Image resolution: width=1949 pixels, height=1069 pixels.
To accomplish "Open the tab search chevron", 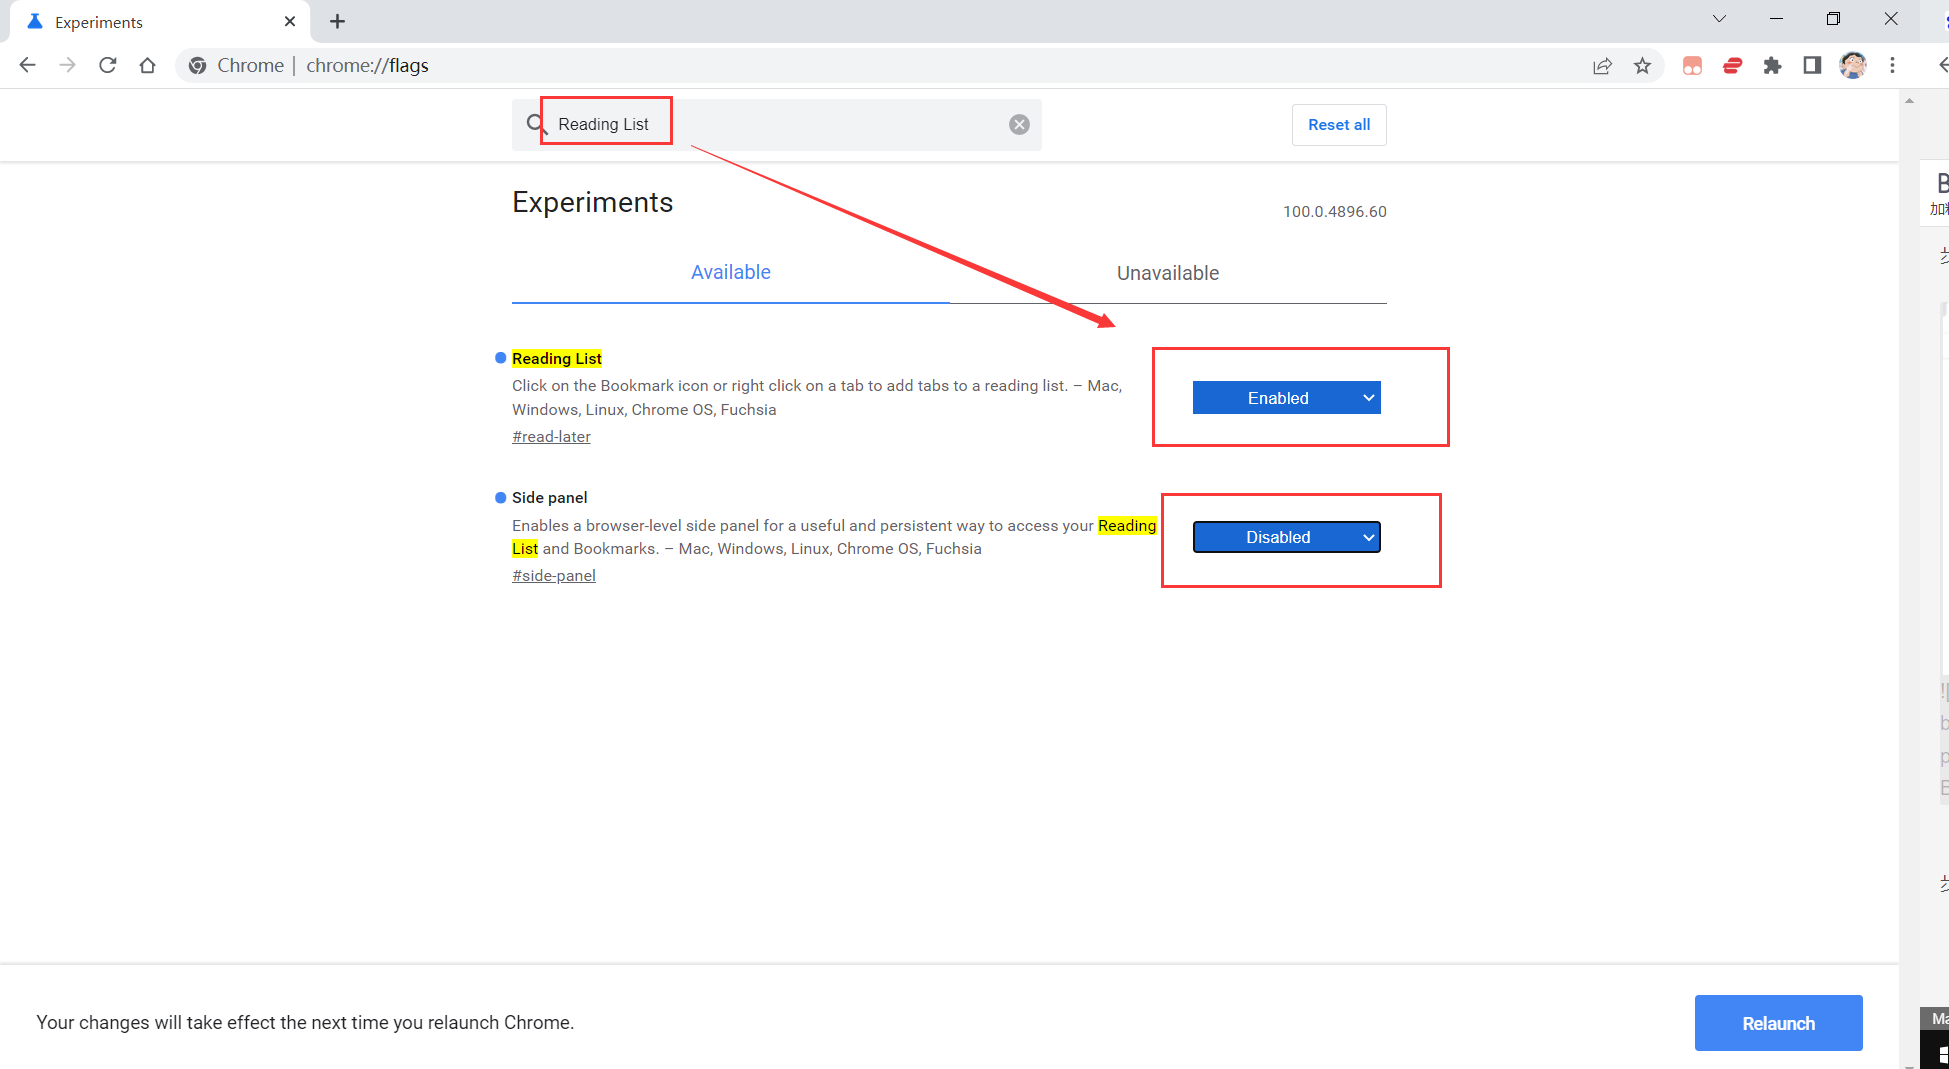I will coord(1719,19).
